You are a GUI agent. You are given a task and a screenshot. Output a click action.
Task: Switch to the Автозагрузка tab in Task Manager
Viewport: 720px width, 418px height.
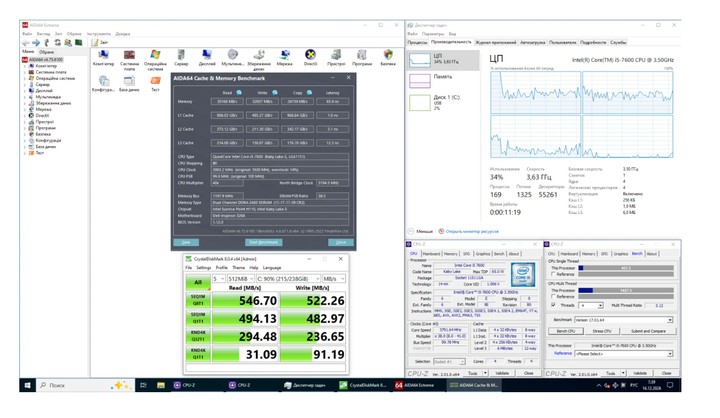[533, 42]
